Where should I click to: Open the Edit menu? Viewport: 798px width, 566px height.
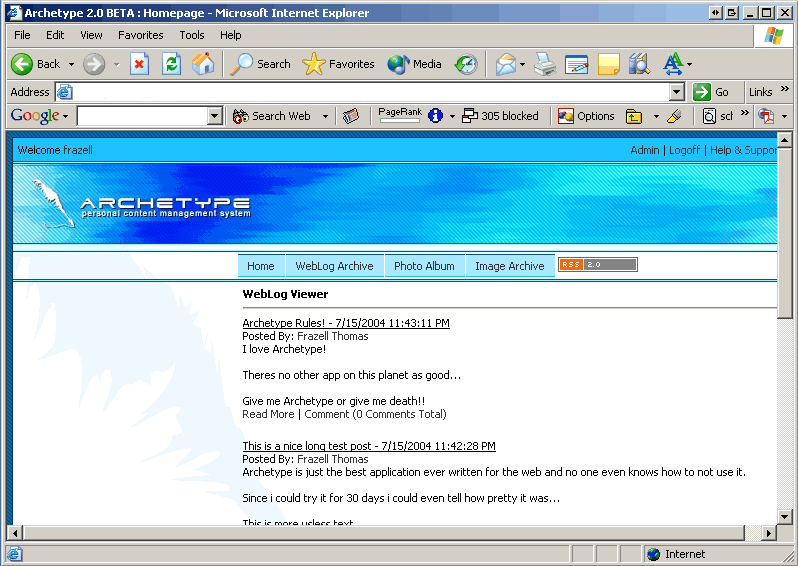pos(55,35)
